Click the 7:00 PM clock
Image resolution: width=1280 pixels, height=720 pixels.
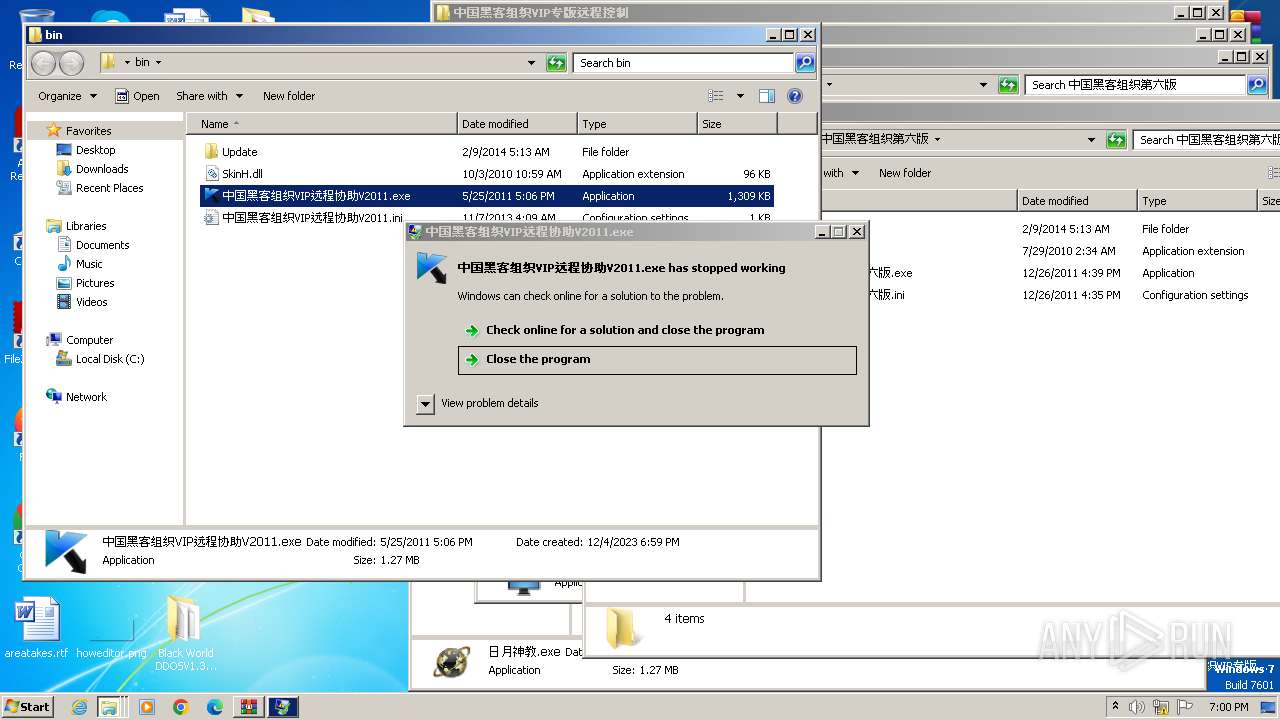1228,707
